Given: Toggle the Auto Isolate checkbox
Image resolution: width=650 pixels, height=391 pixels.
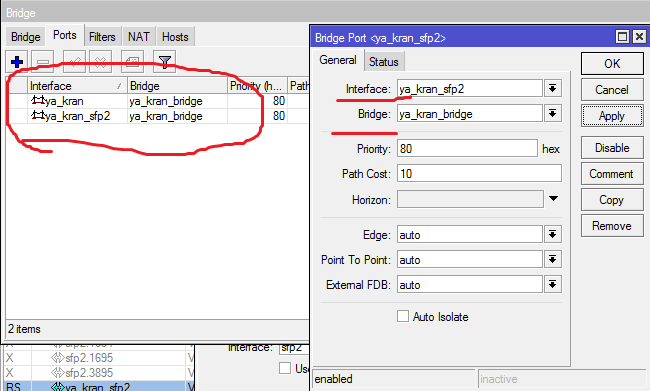Looking at the screenshot, I should coord(403,316).
